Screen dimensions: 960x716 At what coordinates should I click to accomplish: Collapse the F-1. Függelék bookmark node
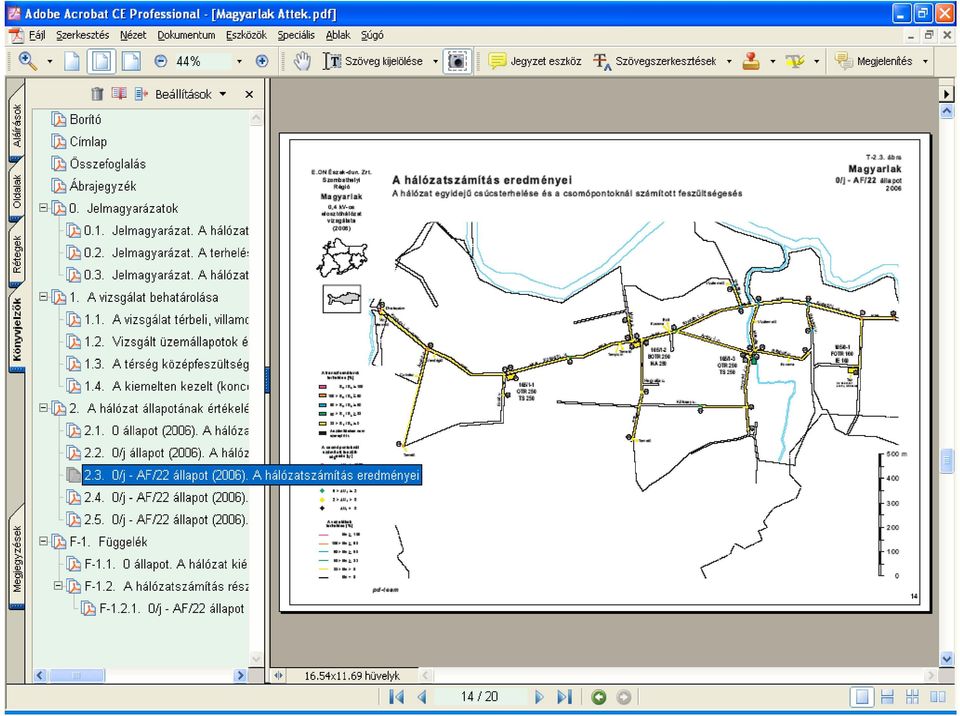point(43,541)
